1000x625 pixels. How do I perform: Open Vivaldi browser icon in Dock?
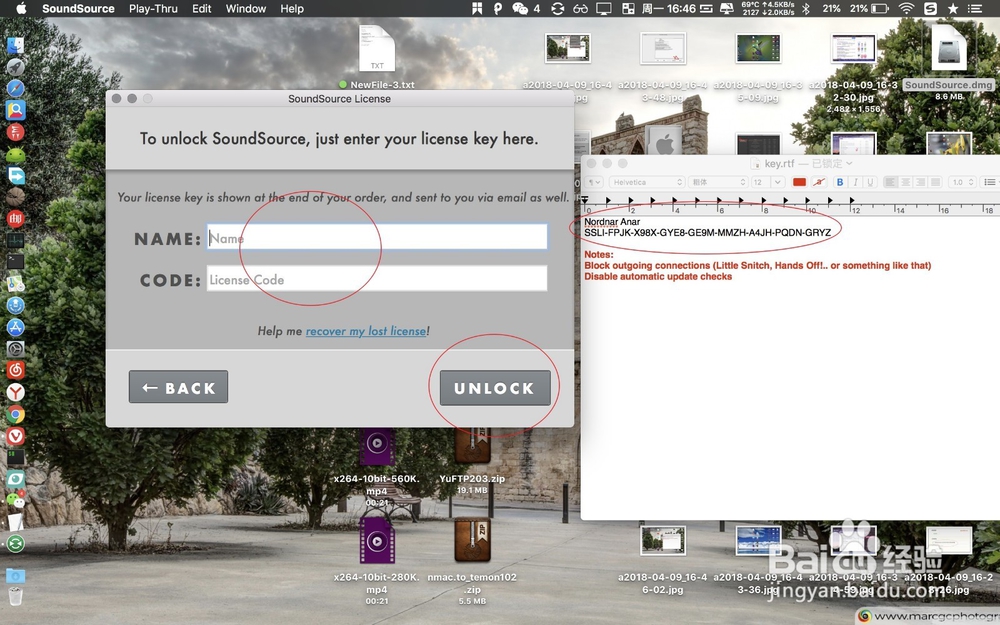click(x=15, y=436)
